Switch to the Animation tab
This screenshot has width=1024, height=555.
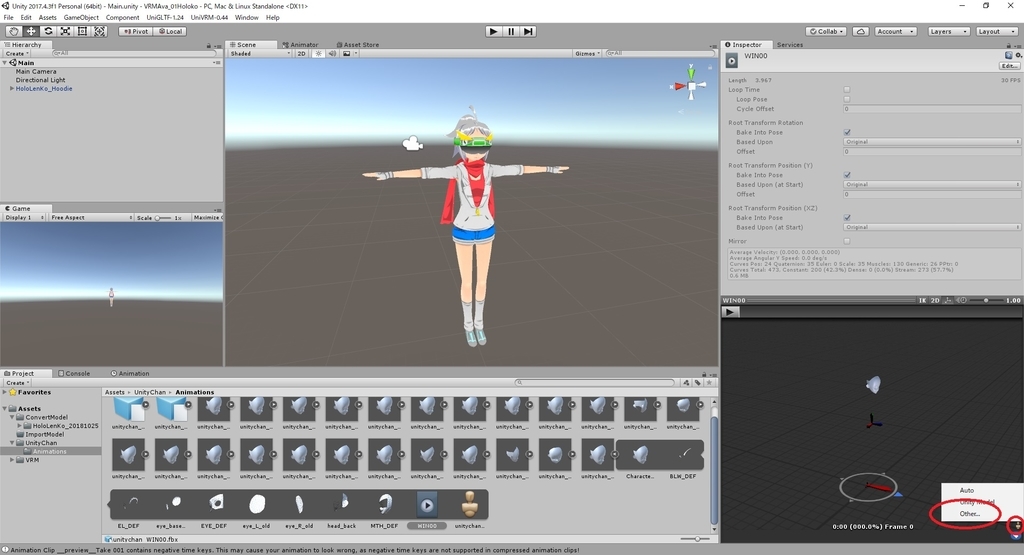pos(130,373)
